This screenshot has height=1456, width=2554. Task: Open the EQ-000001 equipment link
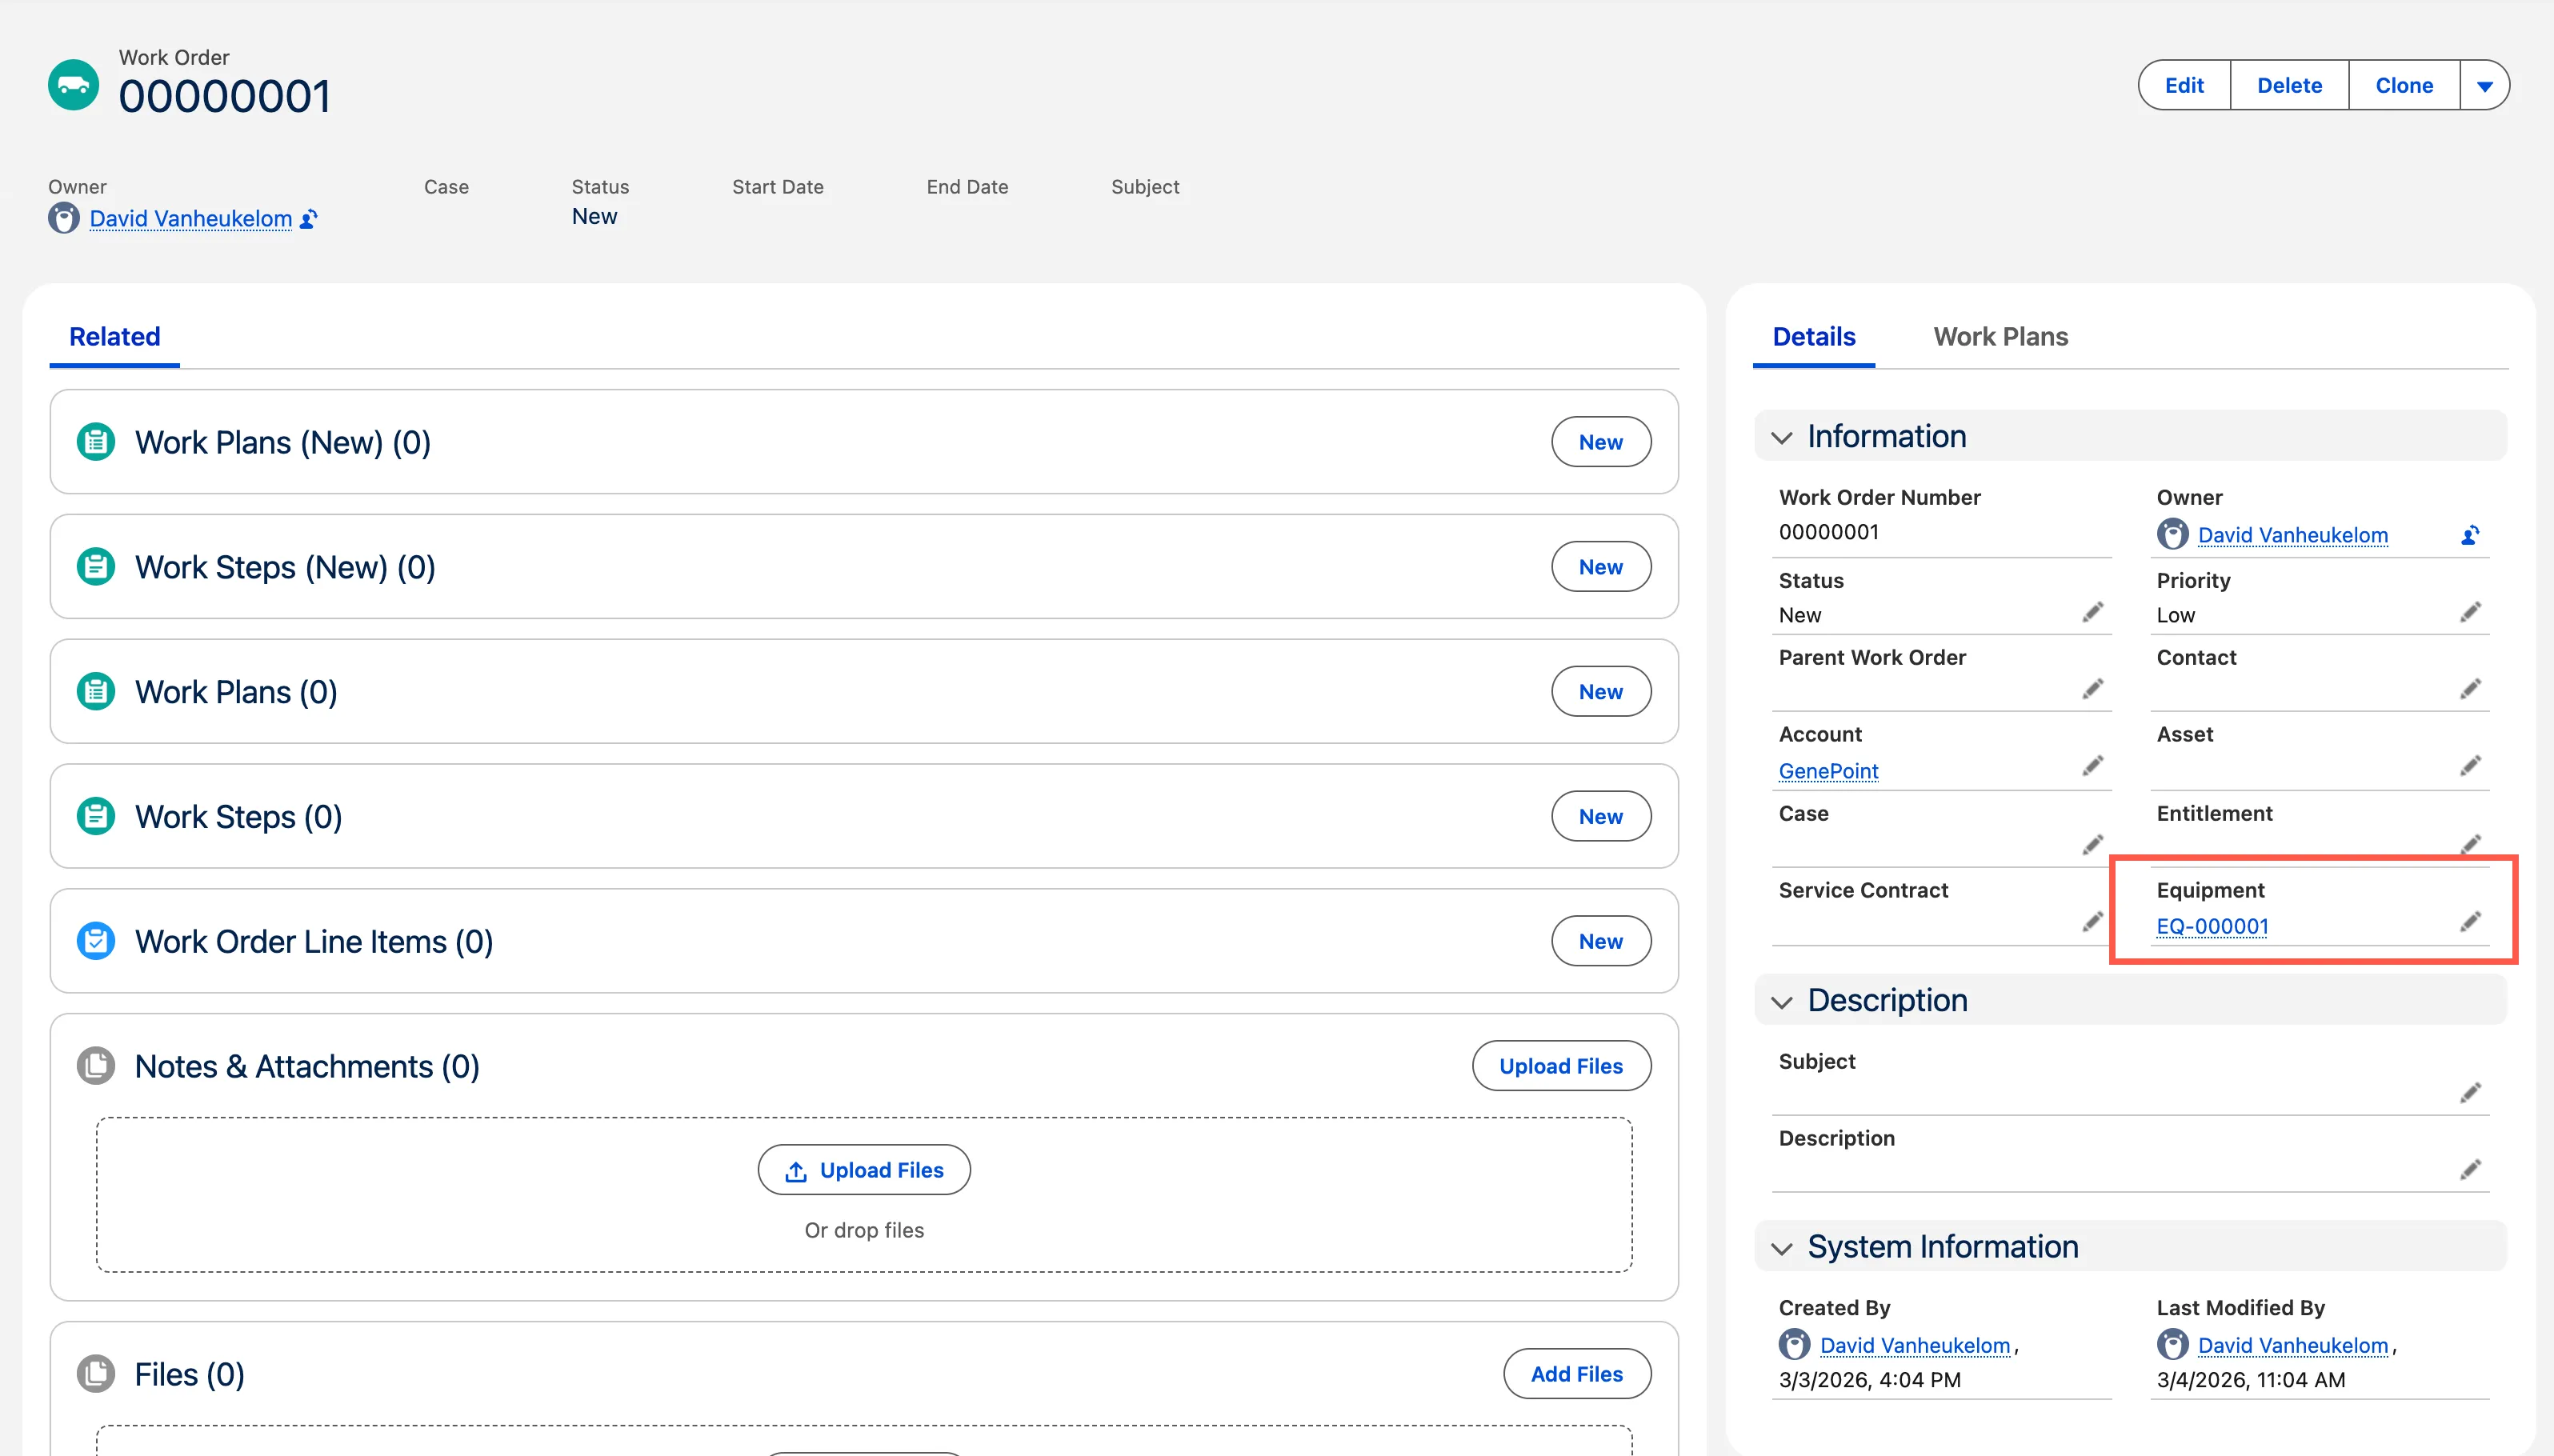tap(2212, 927)
